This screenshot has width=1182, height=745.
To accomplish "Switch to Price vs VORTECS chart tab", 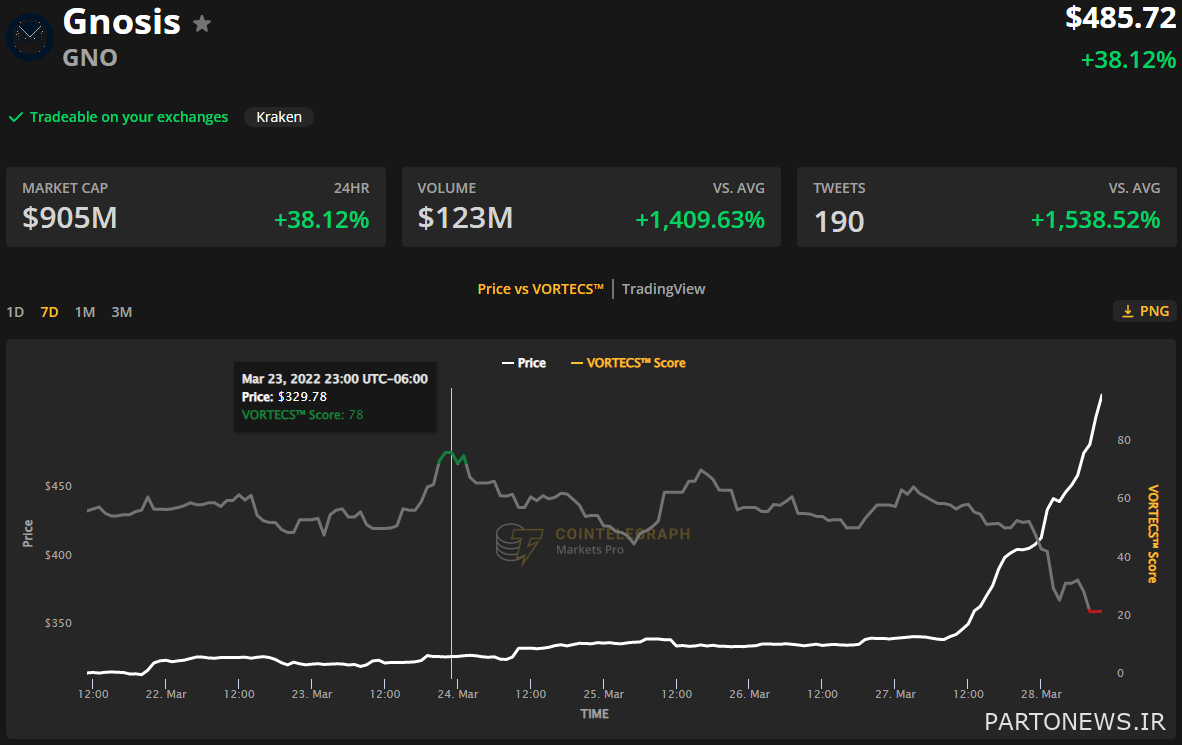I will (x=540, y=289).
